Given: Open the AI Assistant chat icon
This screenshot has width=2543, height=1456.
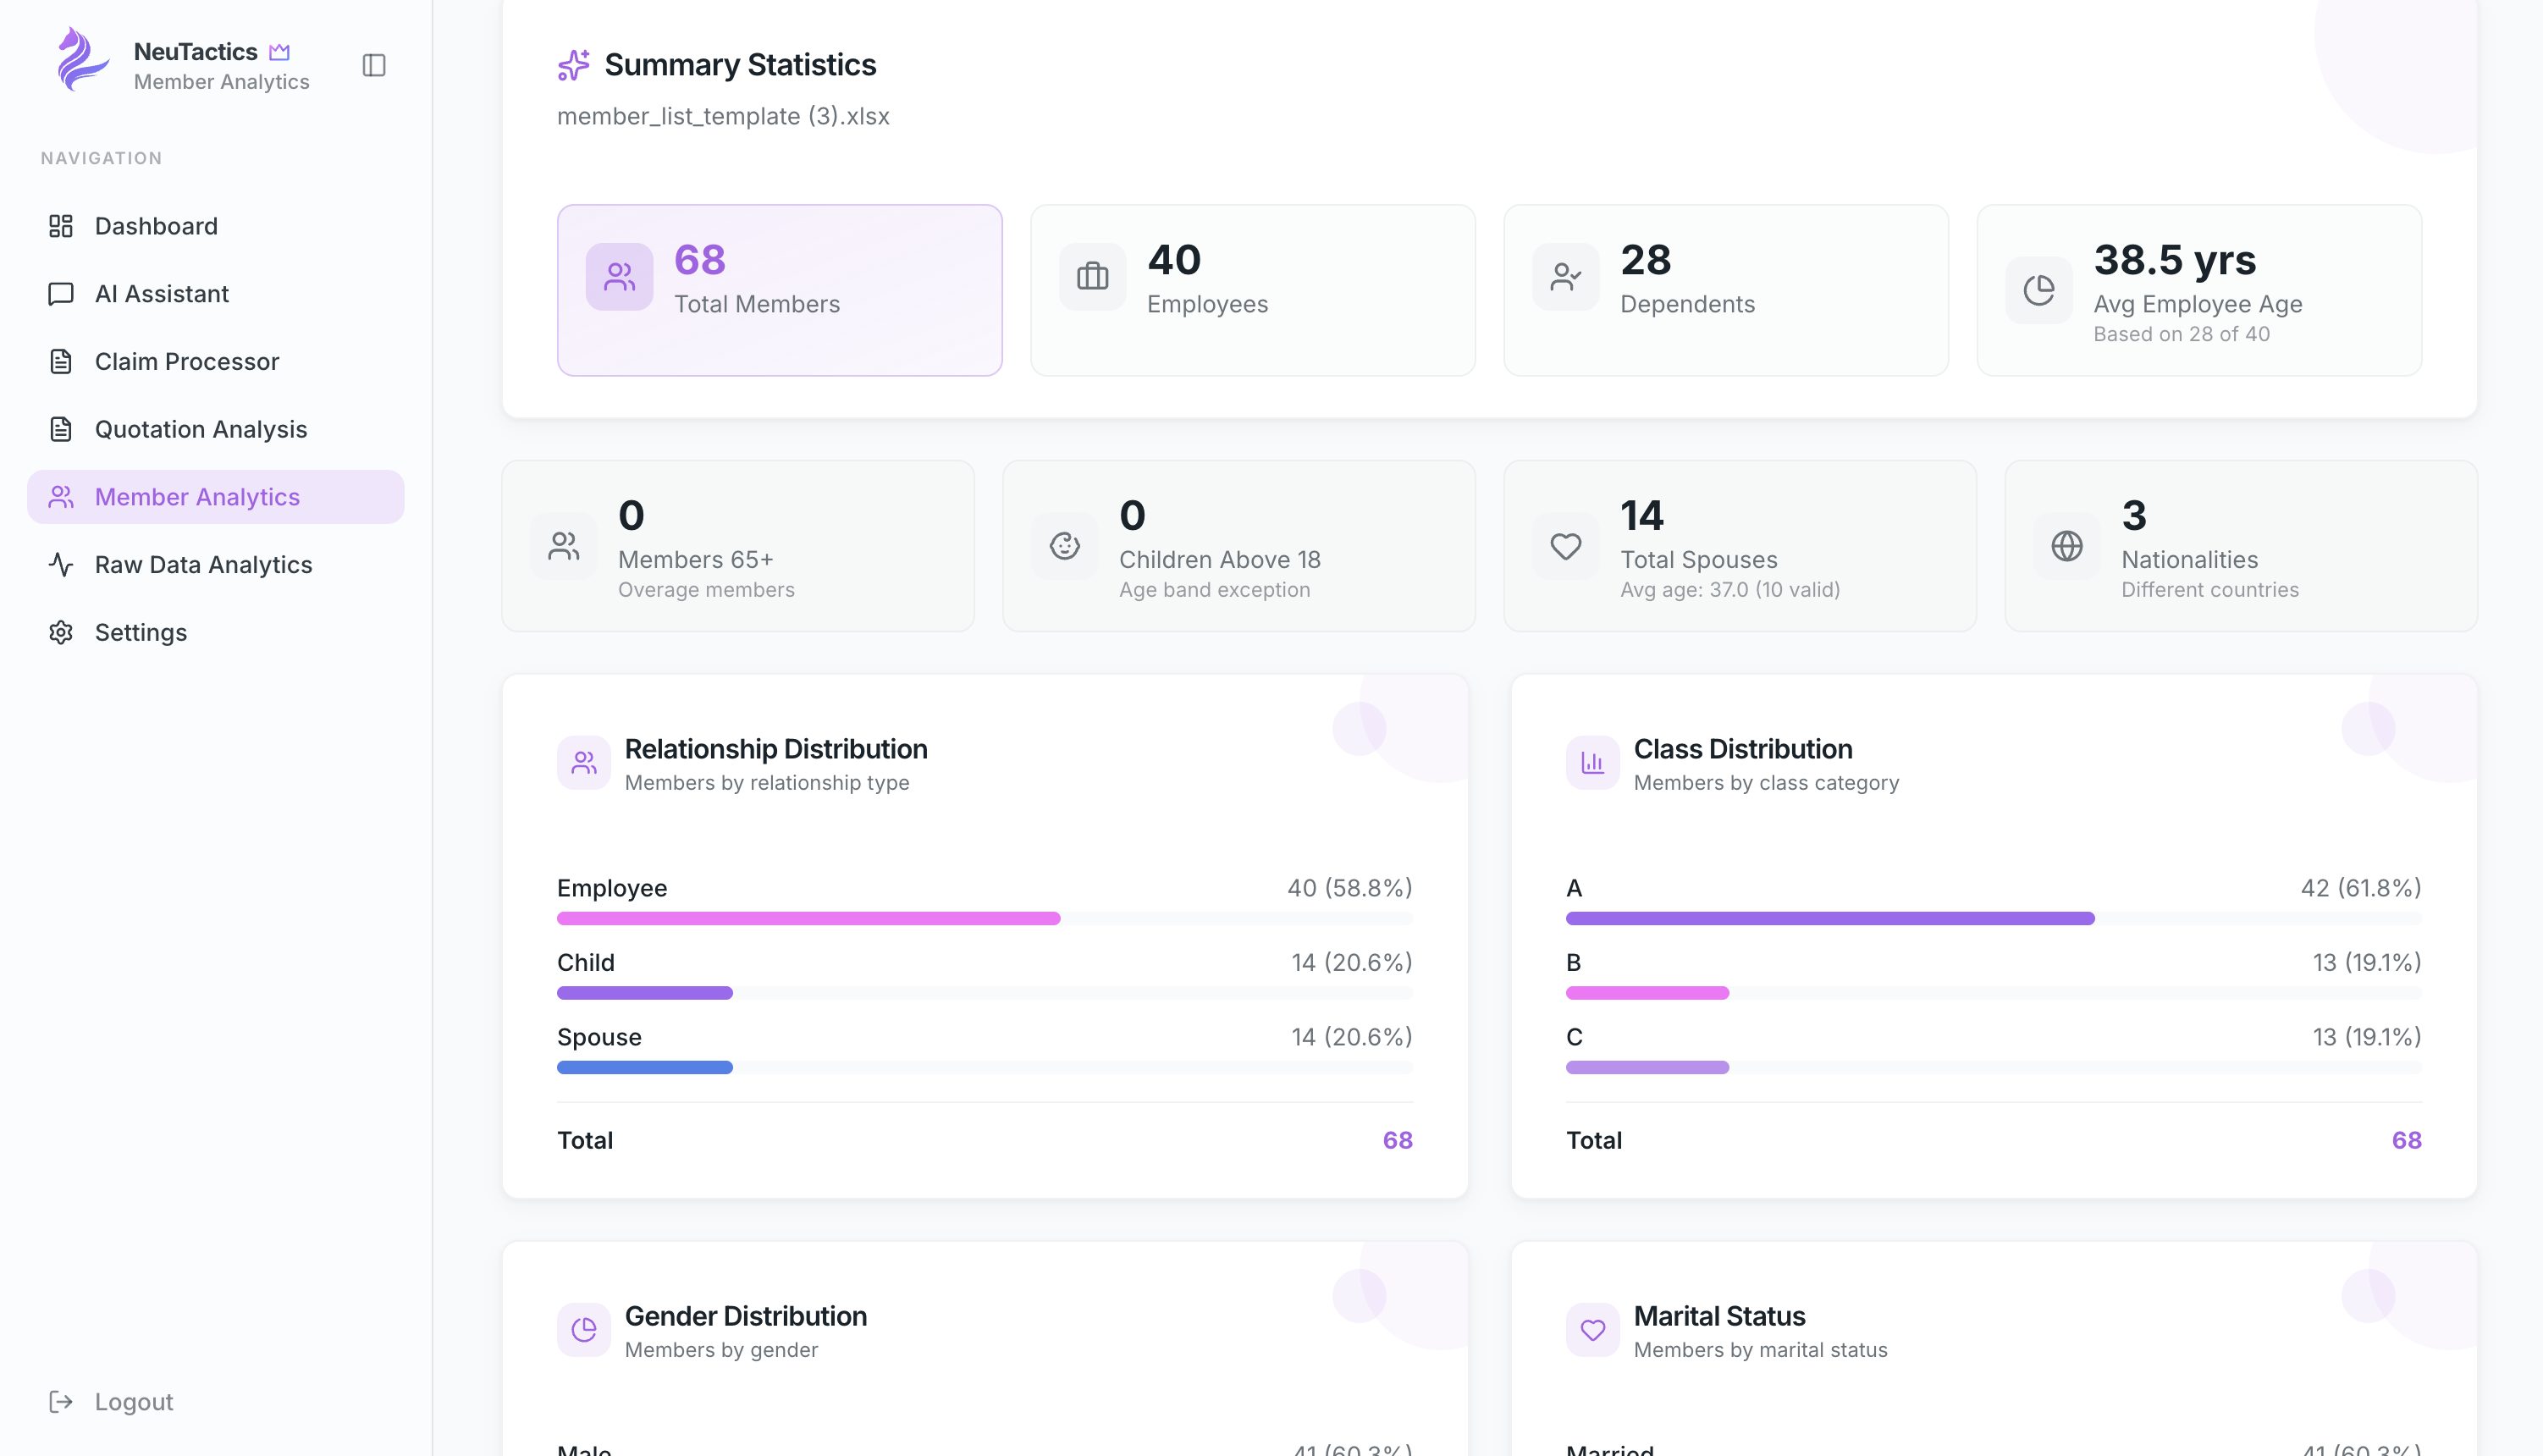Looking at the screenshot, I should [61, 293].
